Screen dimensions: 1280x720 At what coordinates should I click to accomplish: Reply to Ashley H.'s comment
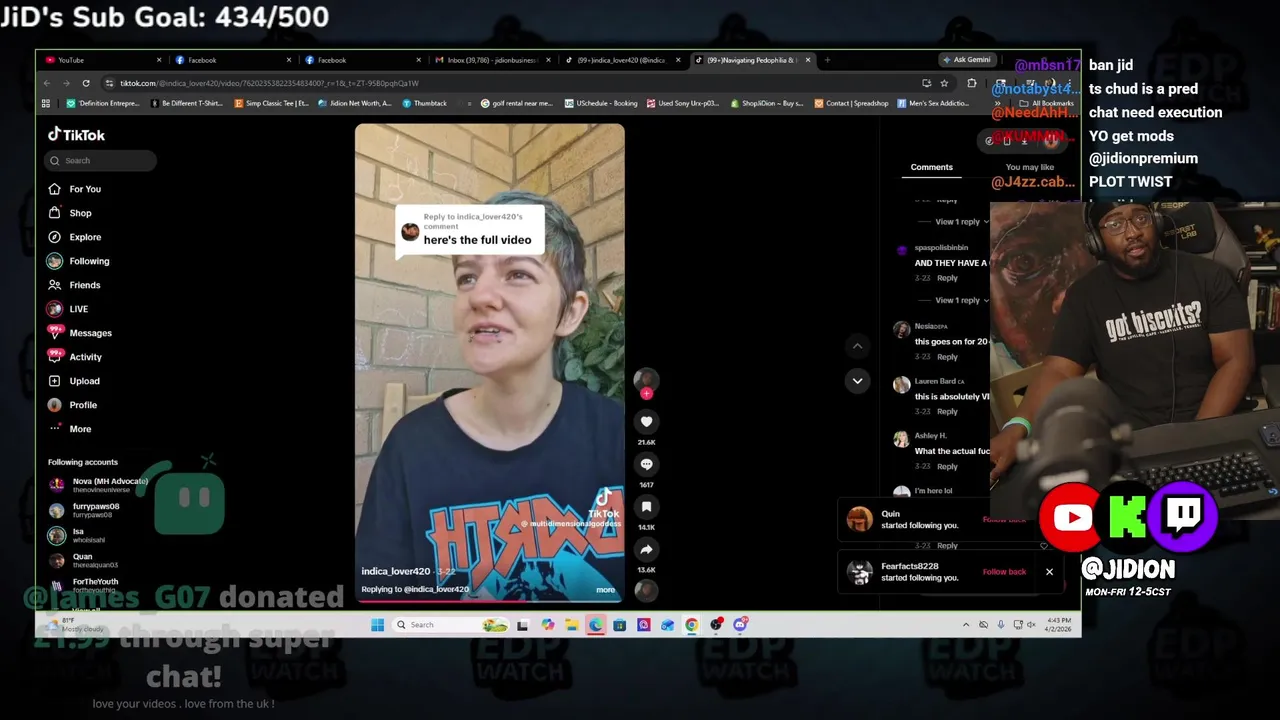click(x=947, y=467)
